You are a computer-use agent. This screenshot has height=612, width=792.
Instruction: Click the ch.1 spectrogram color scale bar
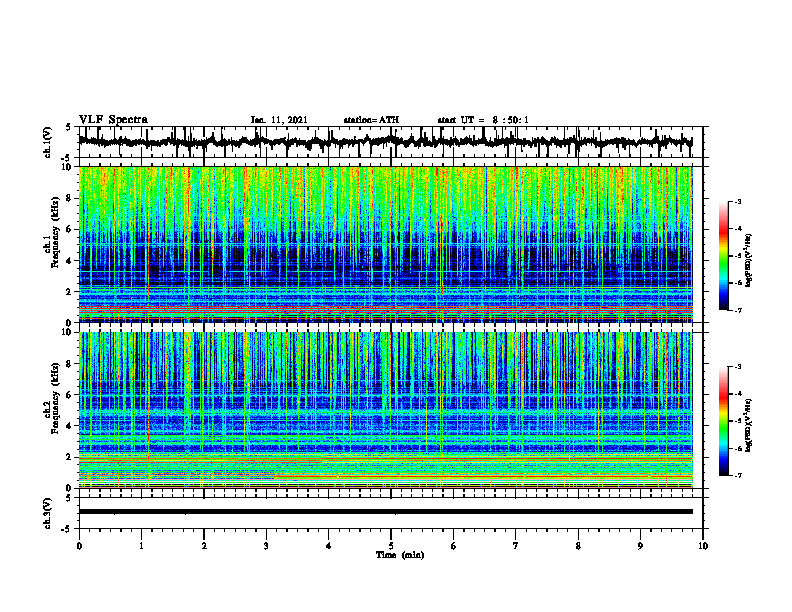(x=723, y=256)
